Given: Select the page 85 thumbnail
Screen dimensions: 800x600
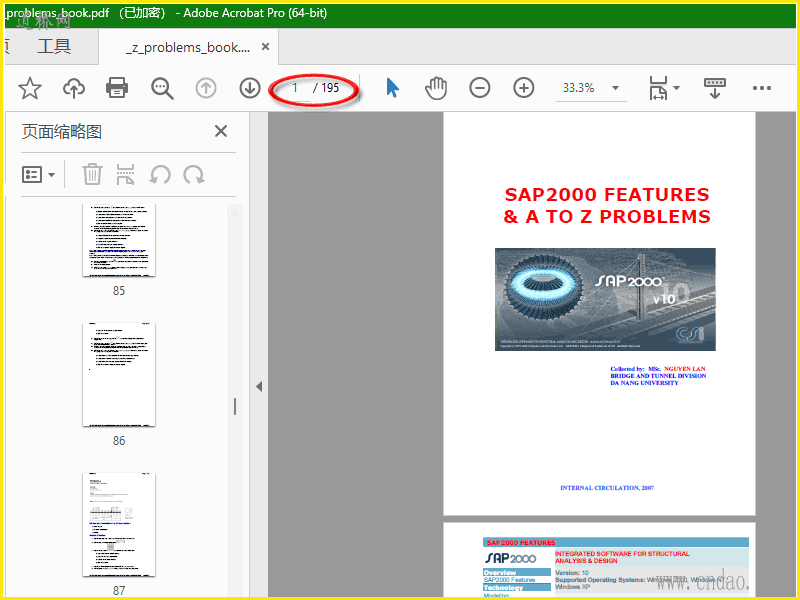Looking at the screenshot, I should coord(119,240).
